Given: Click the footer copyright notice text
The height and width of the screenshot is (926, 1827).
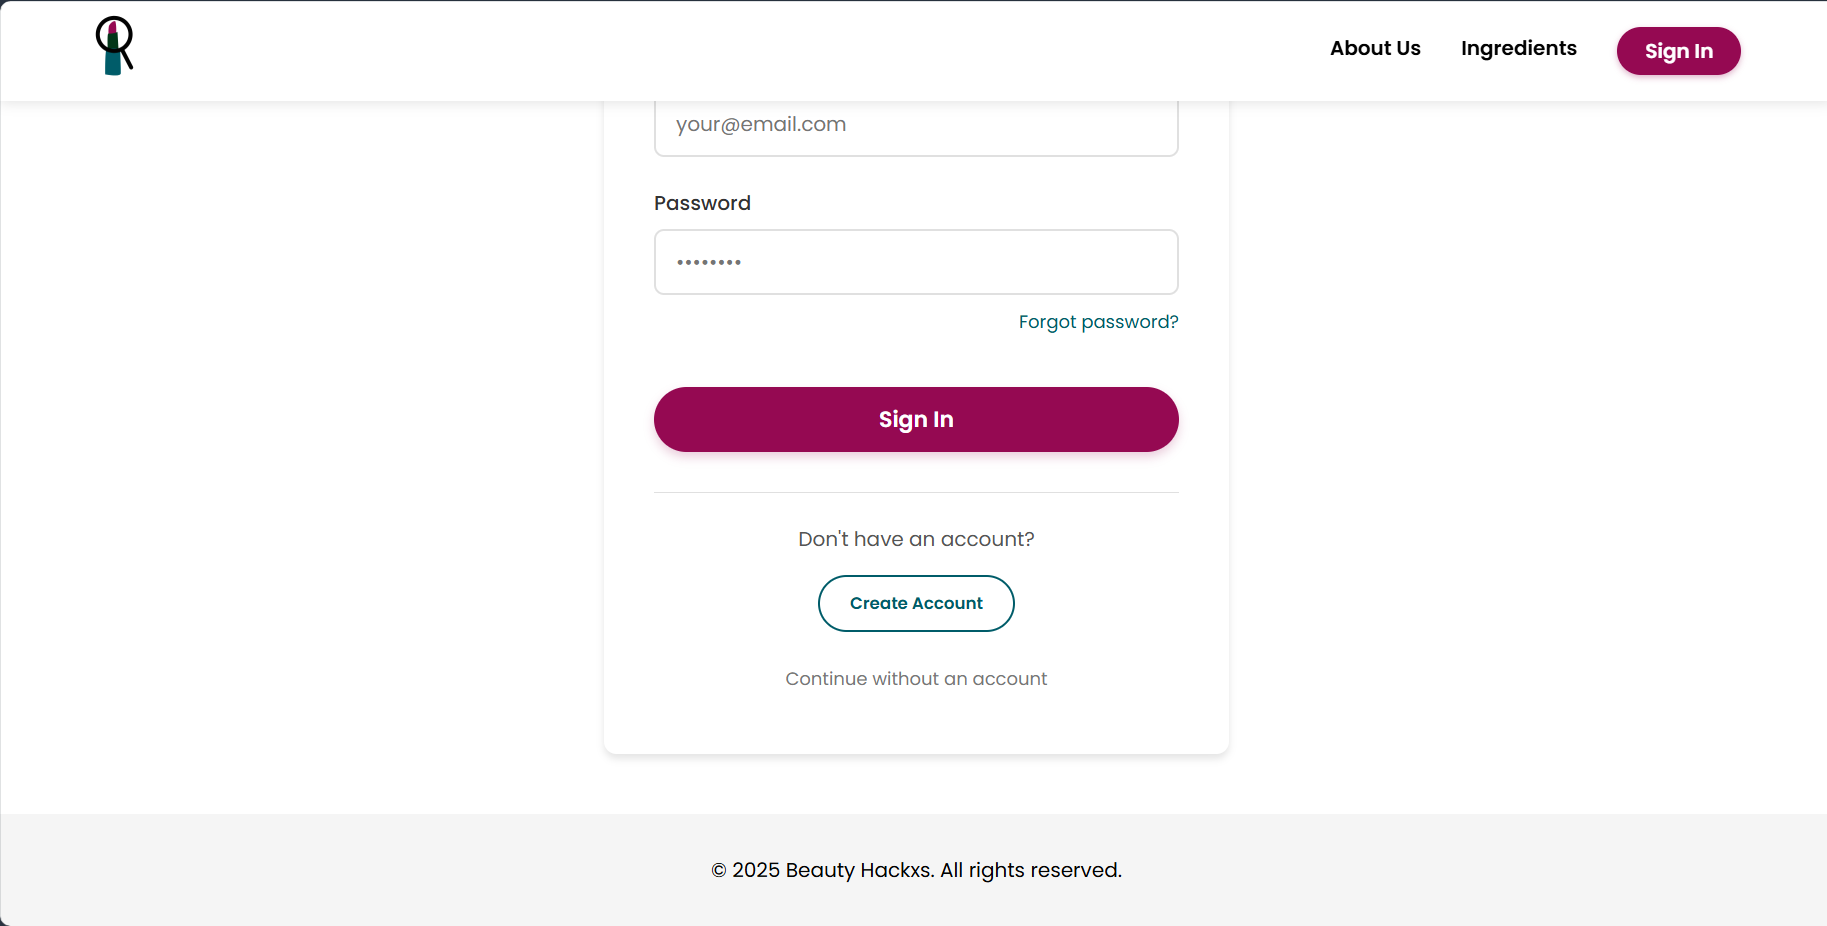Looking at the screenshot, I should click(916, 870).
